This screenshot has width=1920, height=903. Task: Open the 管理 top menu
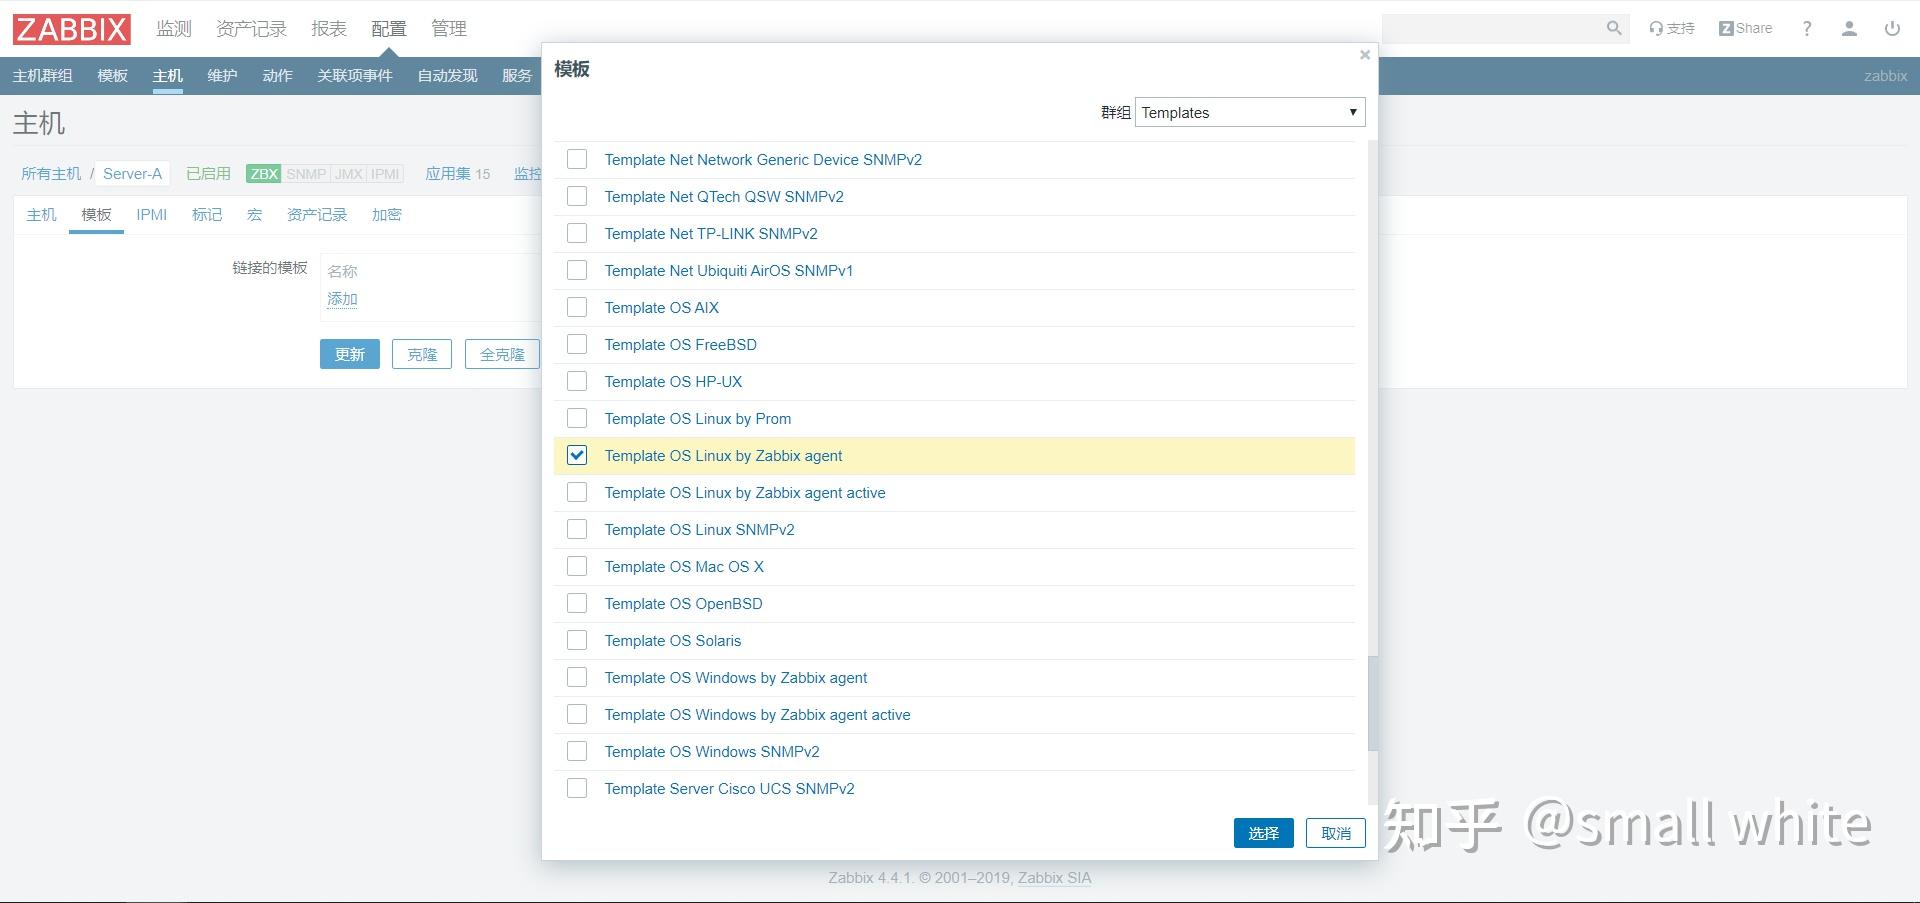pos(449,29)
